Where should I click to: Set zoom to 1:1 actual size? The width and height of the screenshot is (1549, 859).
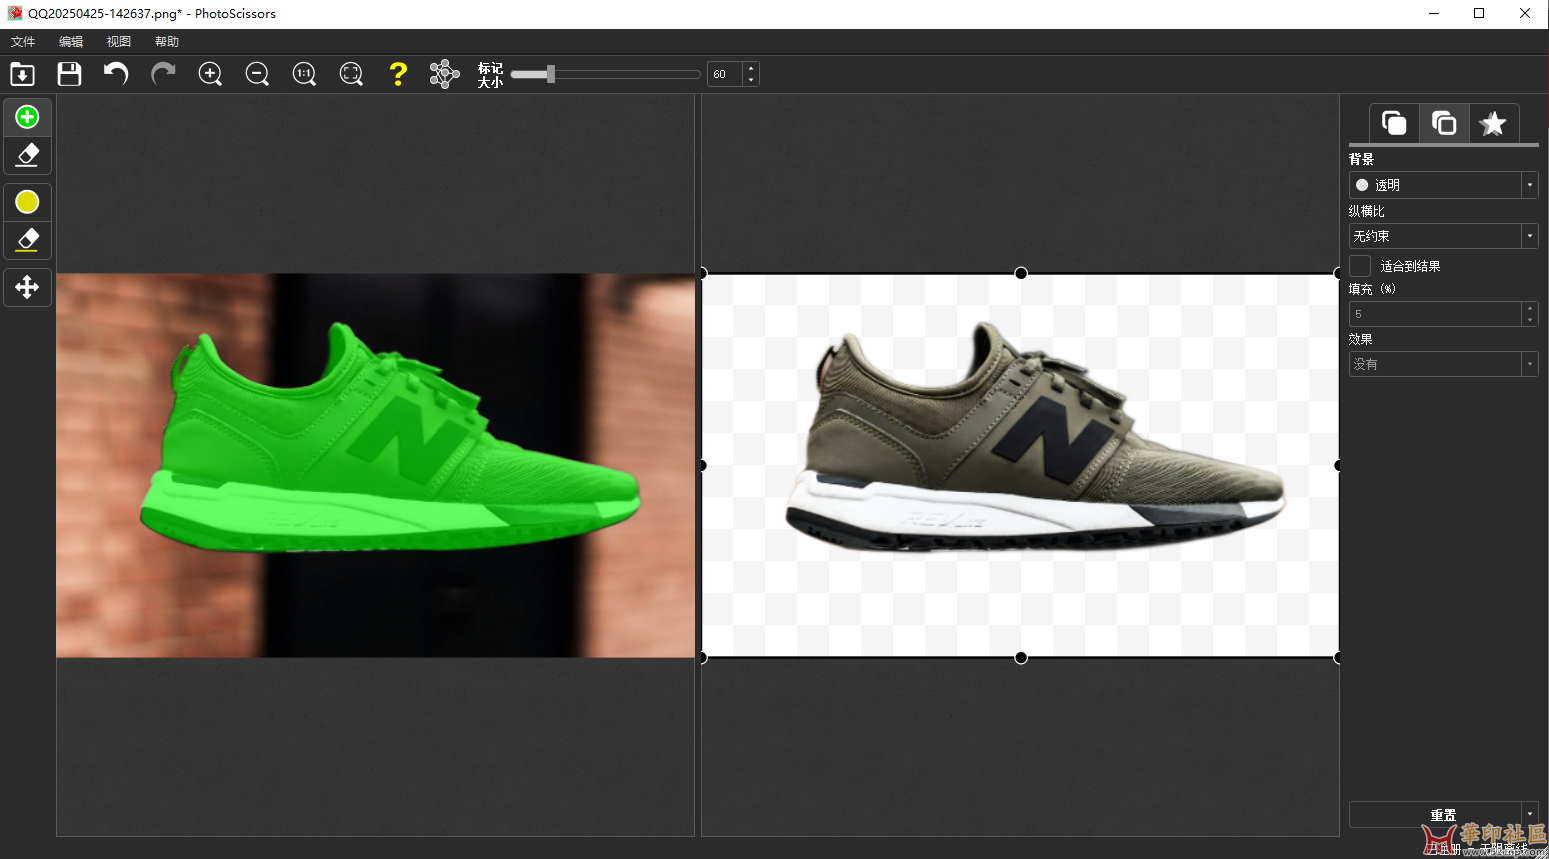tap(304, 74)
